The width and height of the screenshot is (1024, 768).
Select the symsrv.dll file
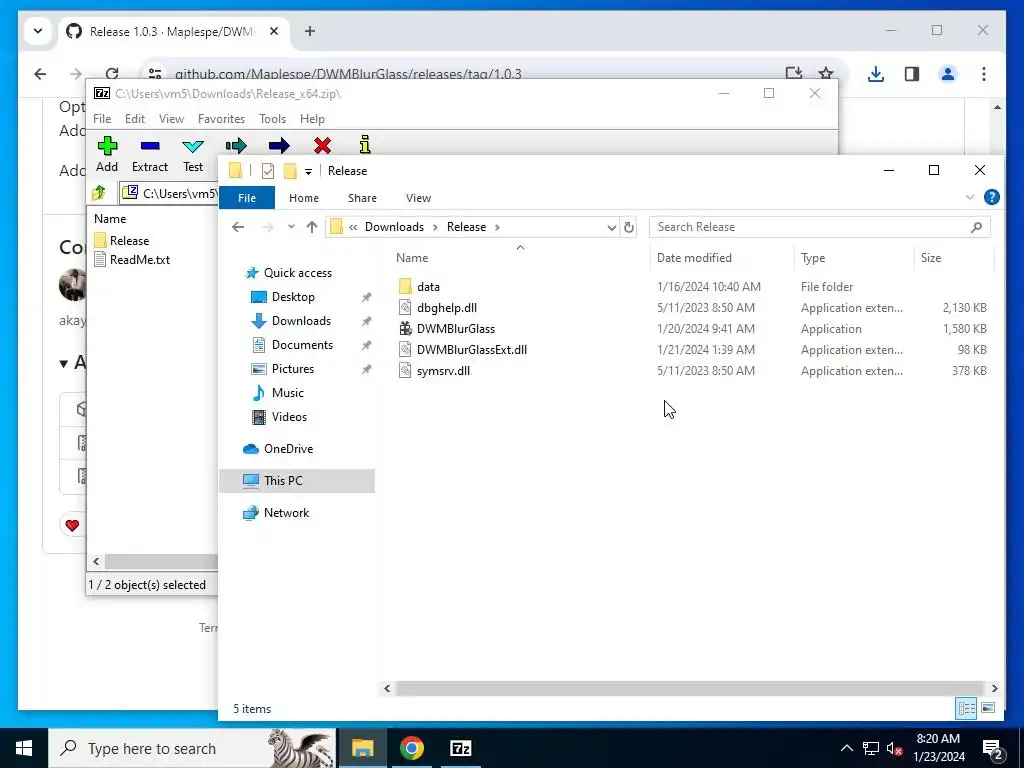click(x=443, y=370)
